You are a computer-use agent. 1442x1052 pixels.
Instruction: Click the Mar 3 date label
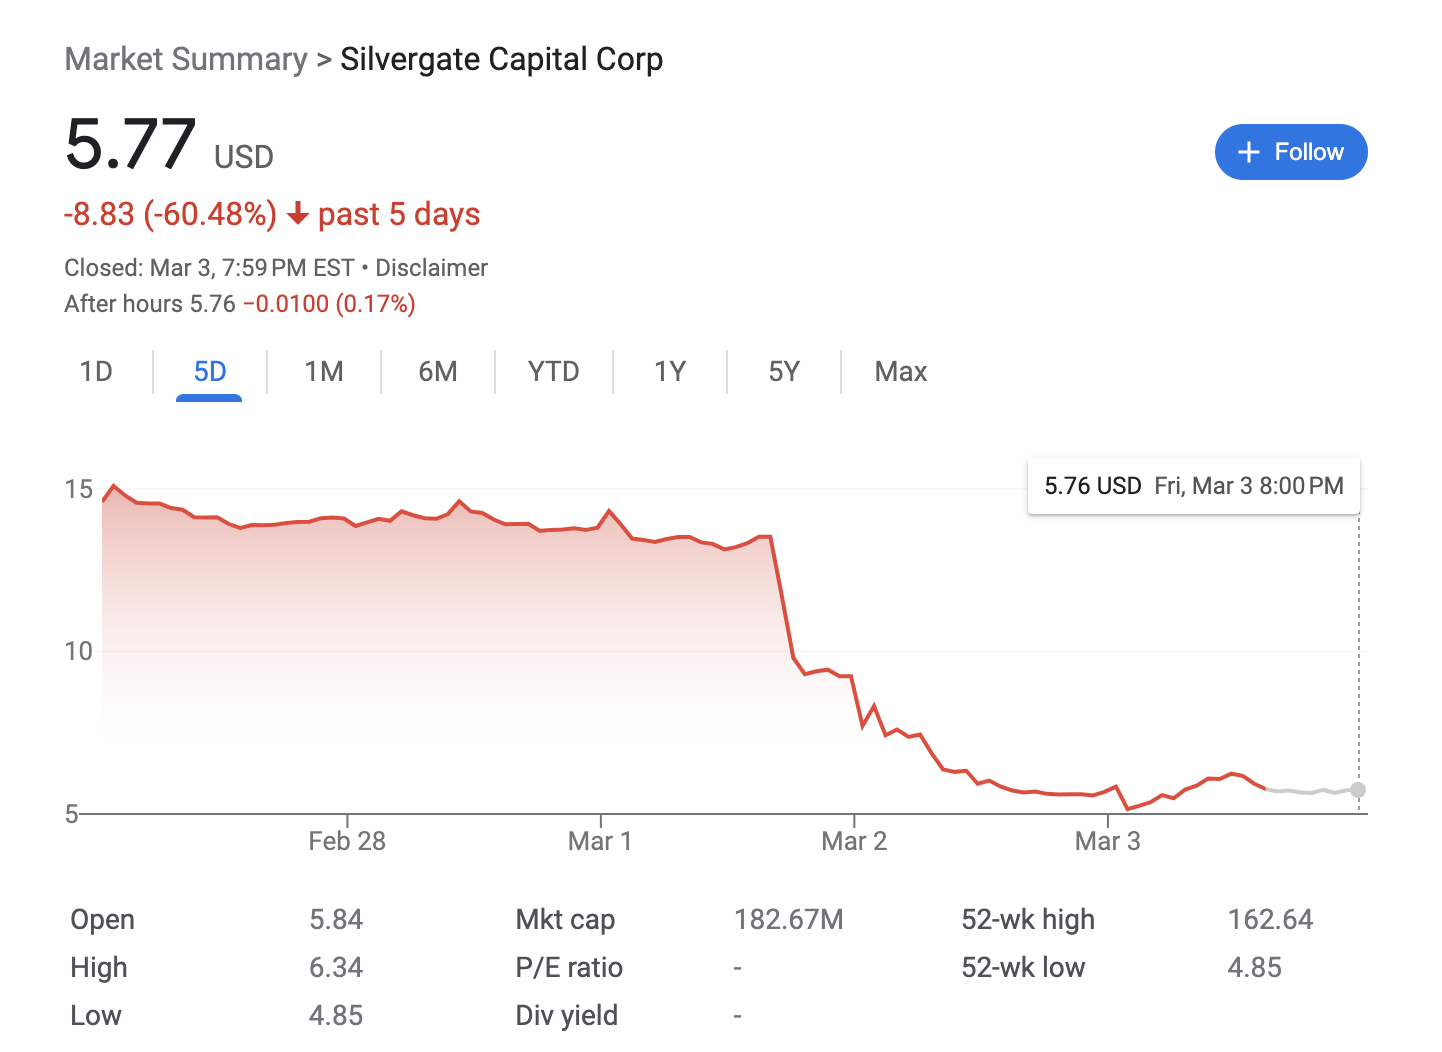[x=1107, y=841]
